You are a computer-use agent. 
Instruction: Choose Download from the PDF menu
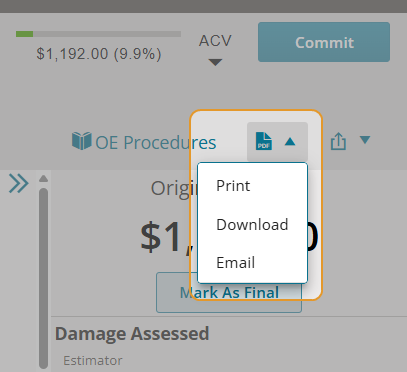click(253, 224)
